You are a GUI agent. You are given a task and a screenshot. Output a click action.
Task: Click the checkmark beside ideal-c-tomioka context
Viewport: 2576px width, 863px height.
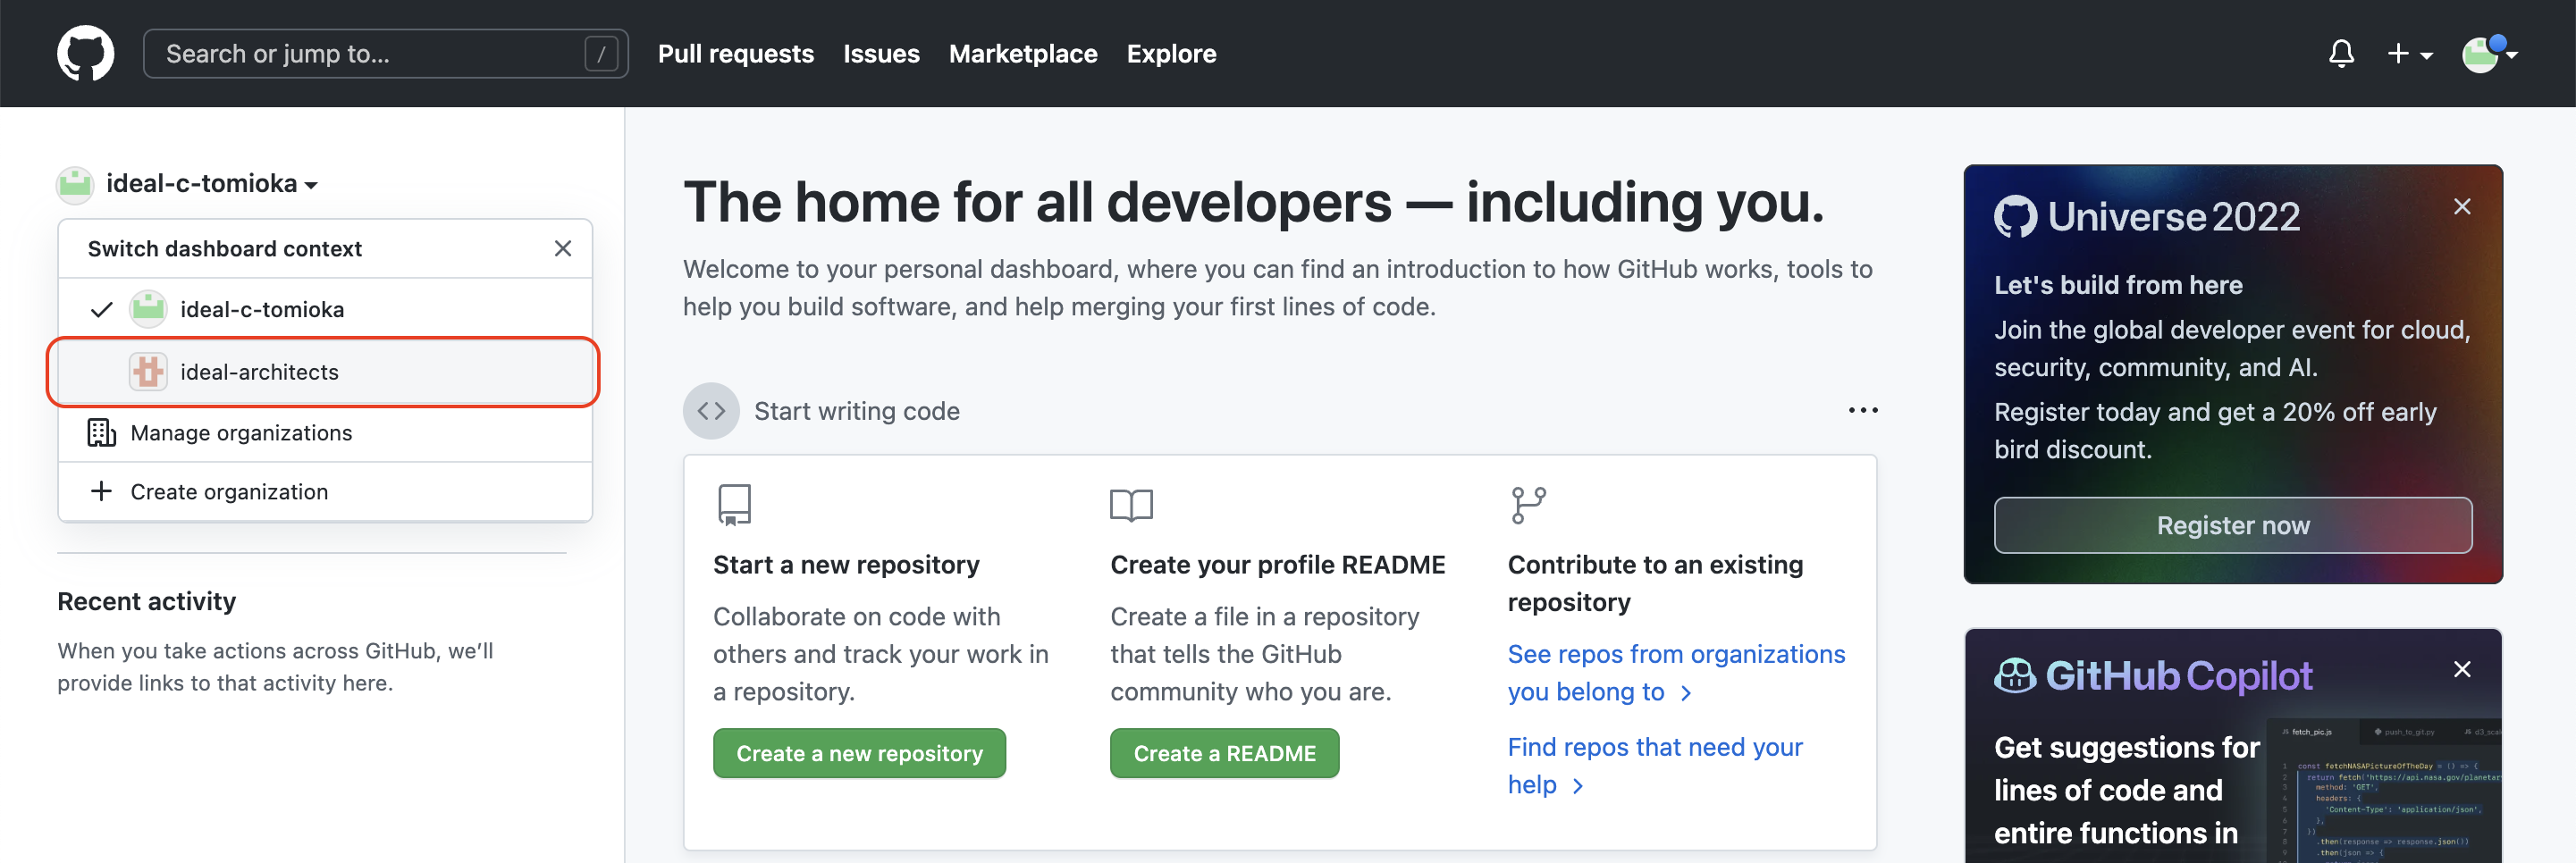point(100,308)
